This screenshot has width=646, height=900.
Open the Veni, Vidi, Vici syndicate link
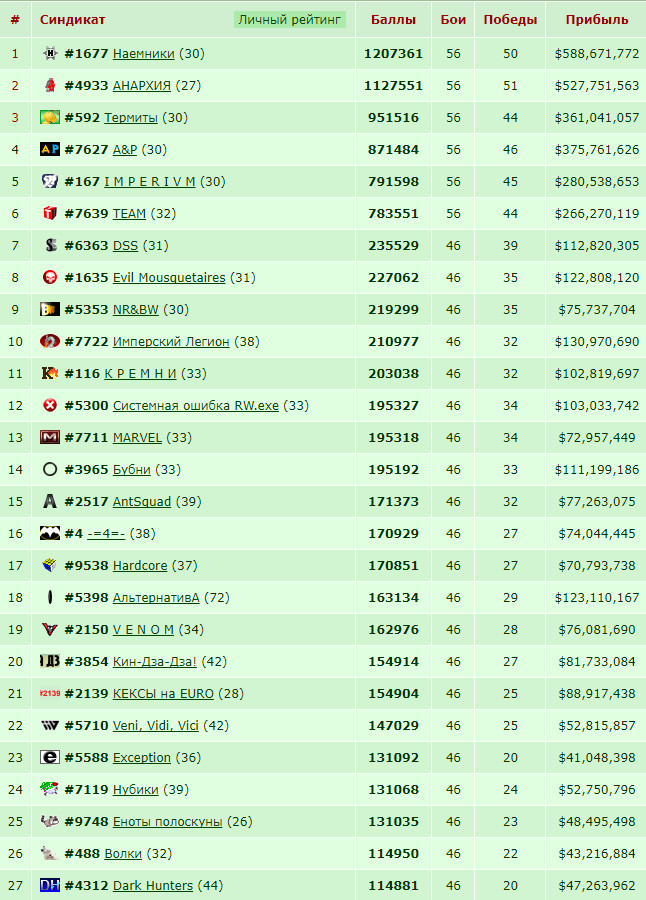coord(156,726)
